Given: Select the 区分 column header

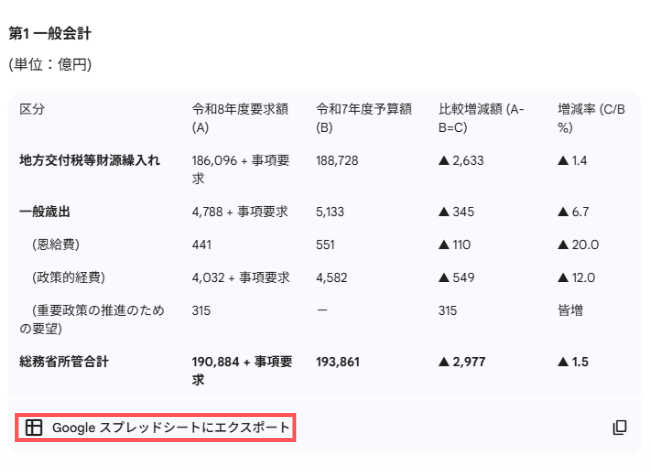Looking at the screenshot, I should 33,109.
